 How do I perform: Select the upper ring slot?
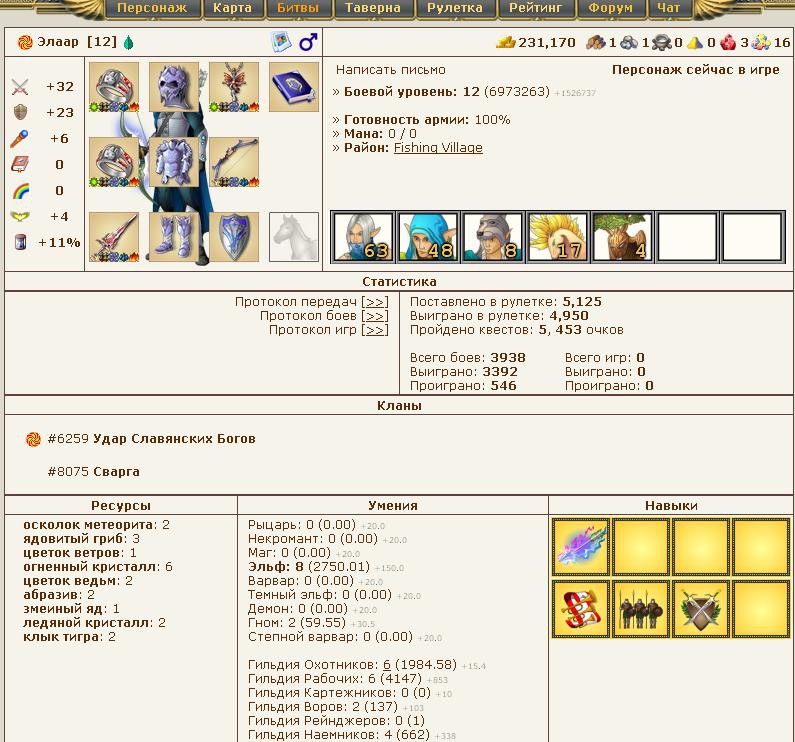(114, 87)
